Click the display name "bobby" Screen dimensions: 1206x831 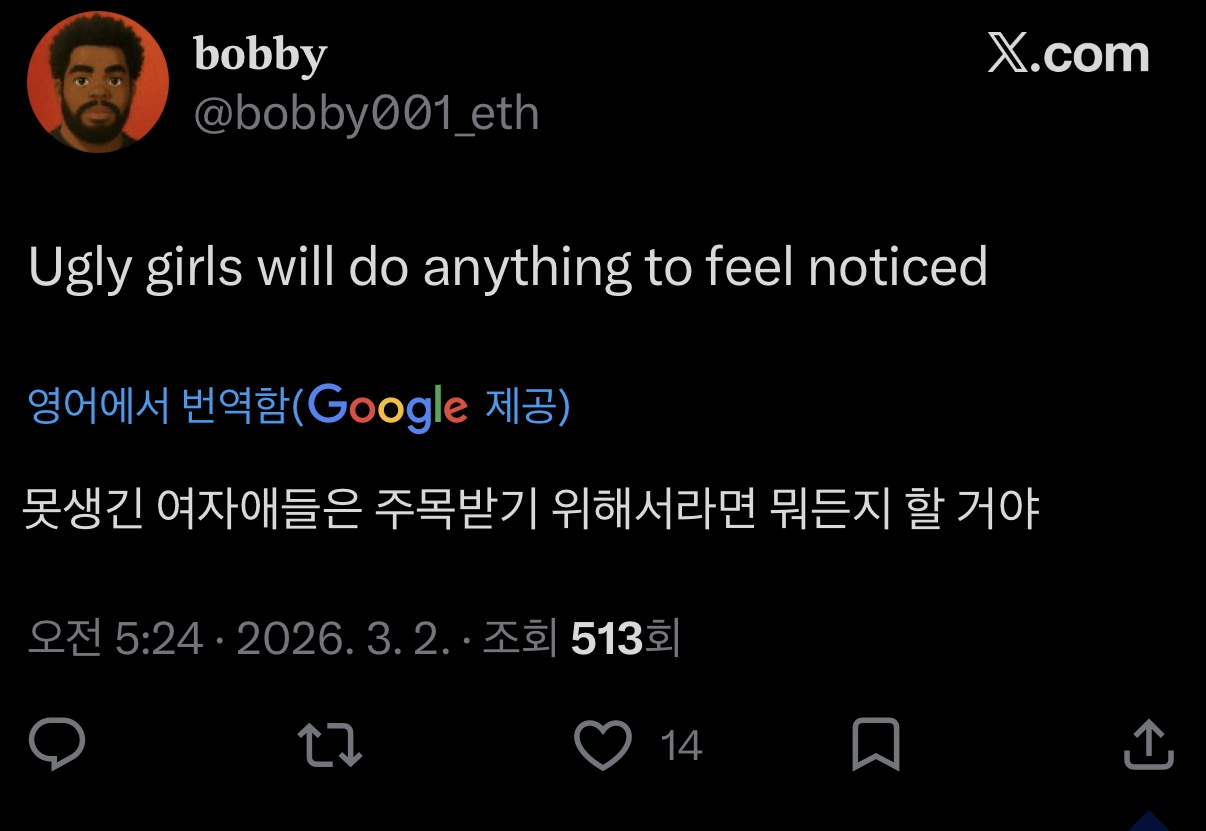point(260,54)
